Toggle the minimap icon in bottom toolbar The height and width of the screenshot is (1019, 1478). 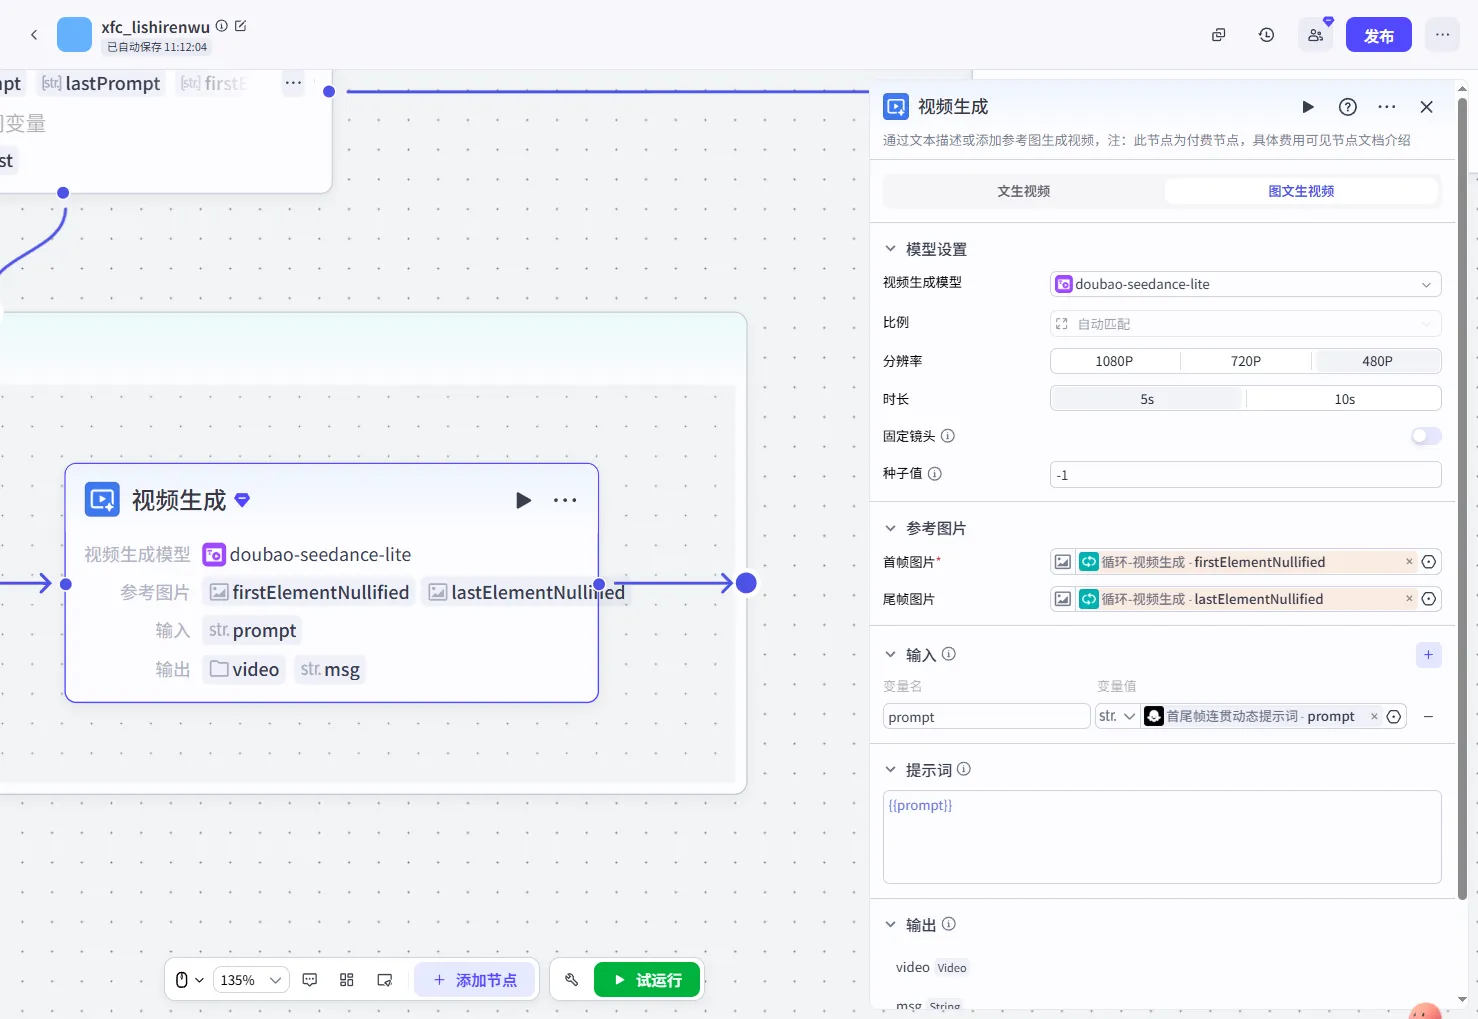pos(385,980)
